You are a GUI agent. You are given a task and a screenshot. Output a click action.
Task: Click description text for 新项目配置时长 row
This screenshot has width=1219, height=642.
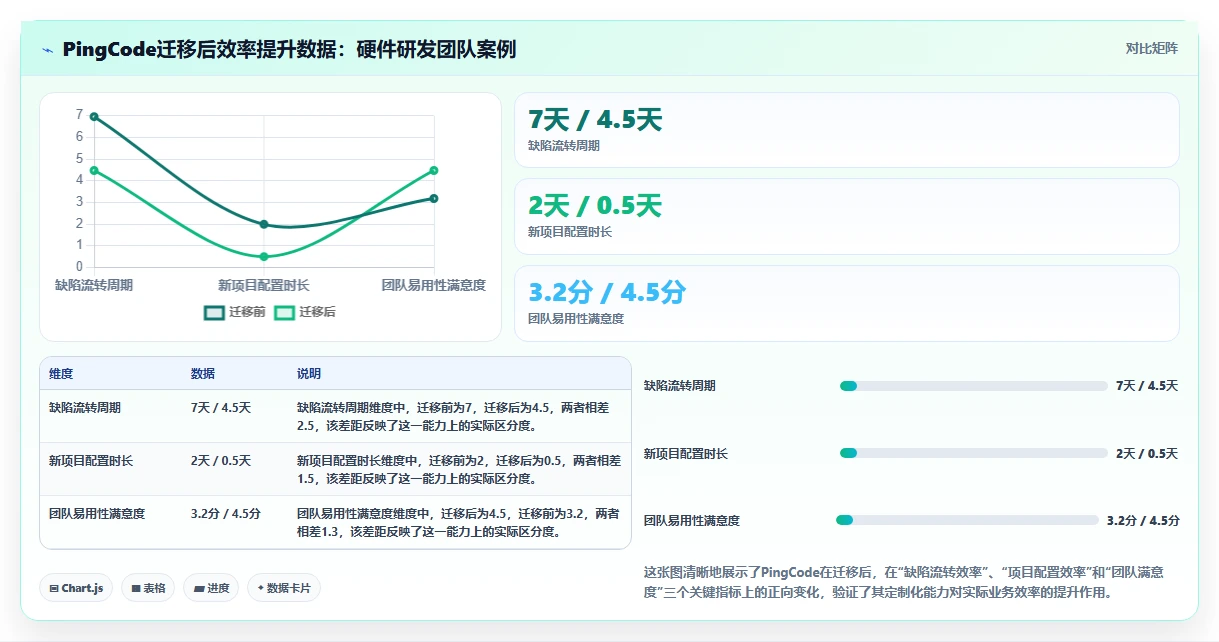[459, 470]
